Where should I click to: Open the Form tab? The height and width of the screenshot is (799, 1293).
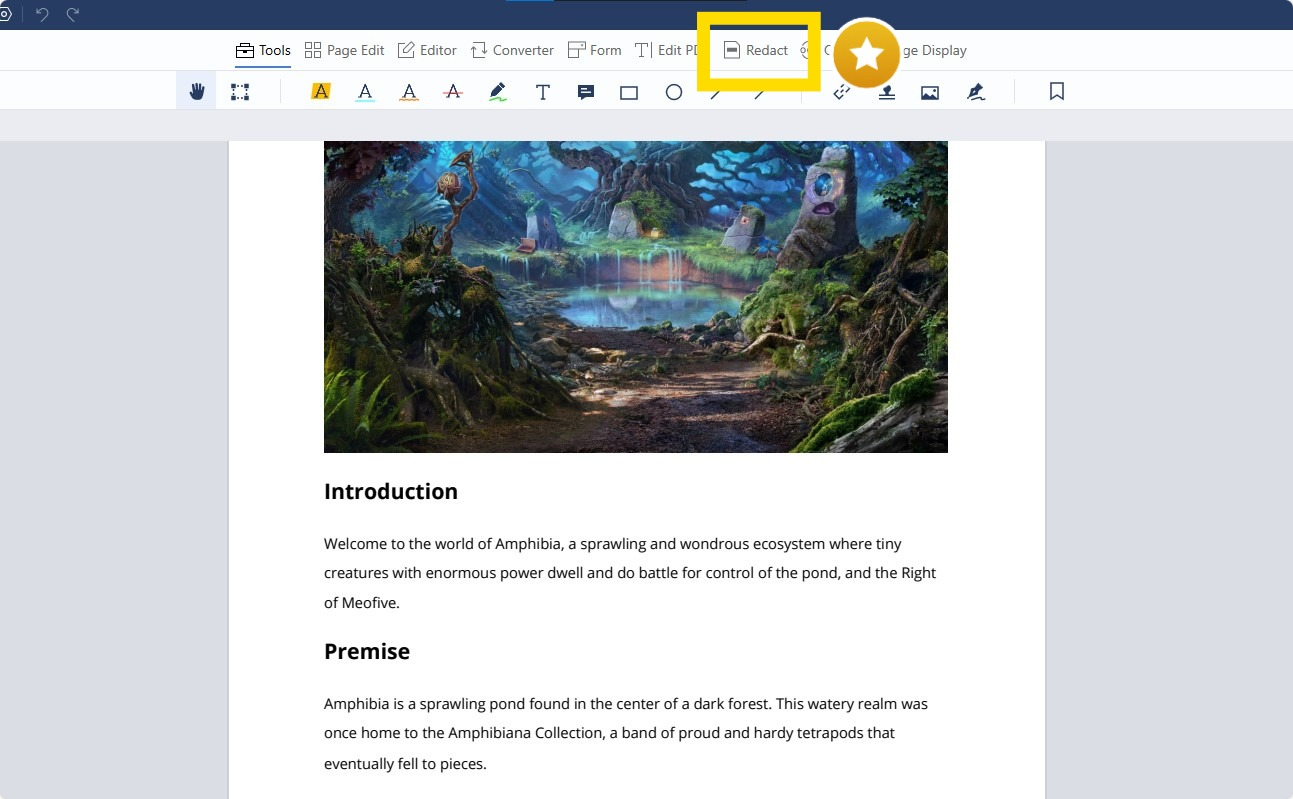coord(594,50)
